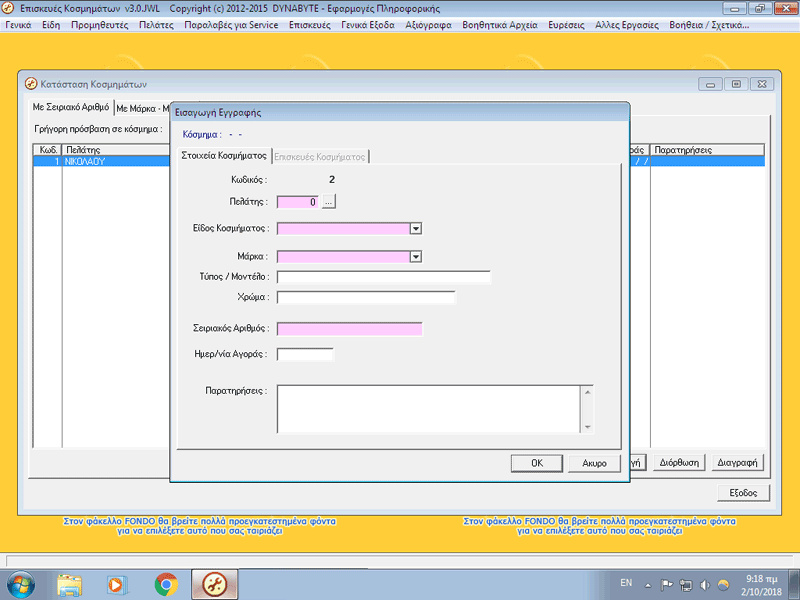Expand the Είδος Κοσμήματος dropdown arrow
The height and width of the screenshot is (600, 800).
click(416, 229)
